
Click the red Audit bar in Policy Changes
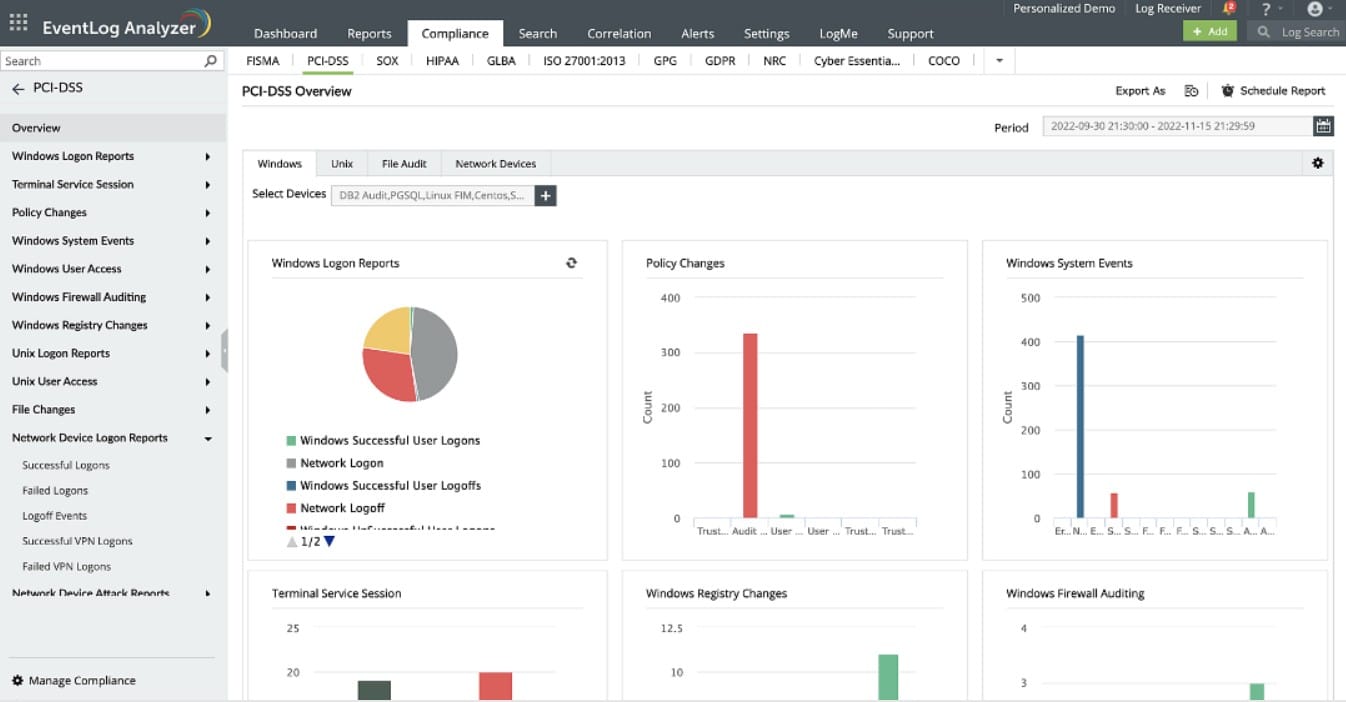point(750,426)
